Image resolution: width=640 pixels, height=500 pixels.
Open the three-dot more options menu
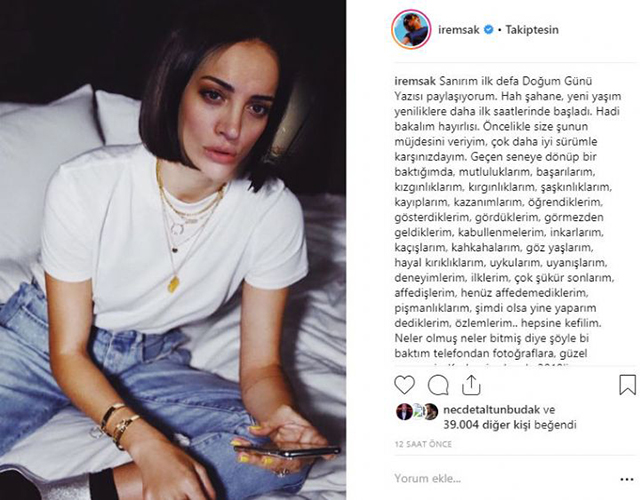coord(627,479)
